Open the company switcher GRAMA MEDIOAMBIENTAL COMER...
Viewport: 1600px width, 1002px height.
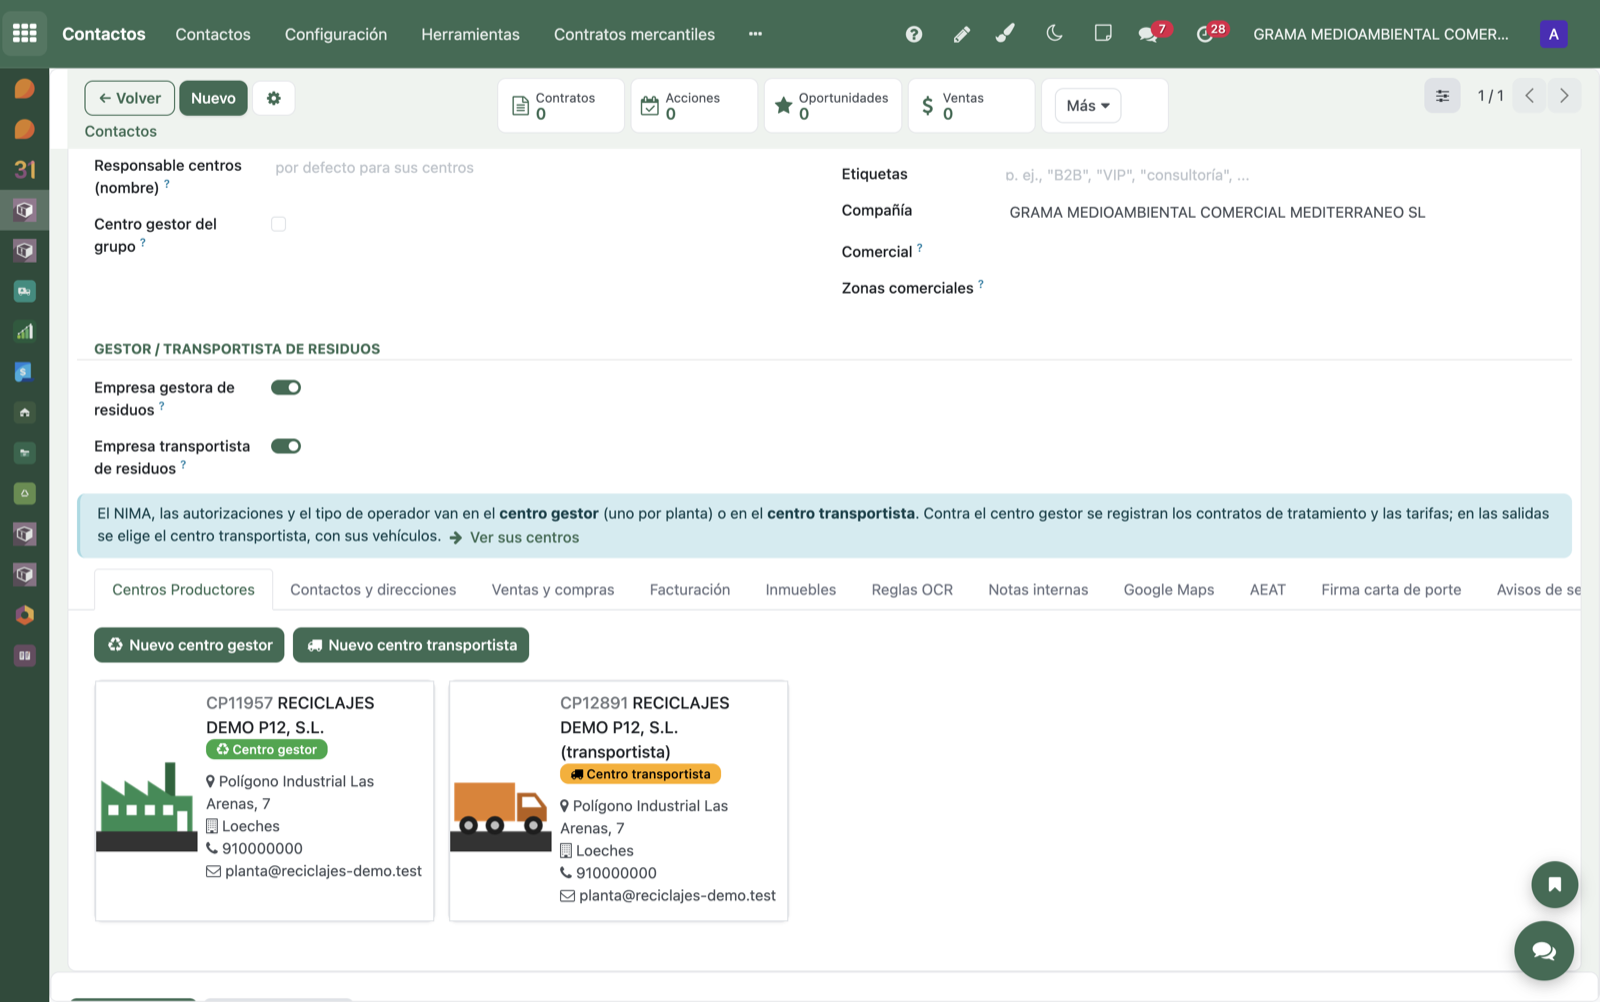point(1381,34)
